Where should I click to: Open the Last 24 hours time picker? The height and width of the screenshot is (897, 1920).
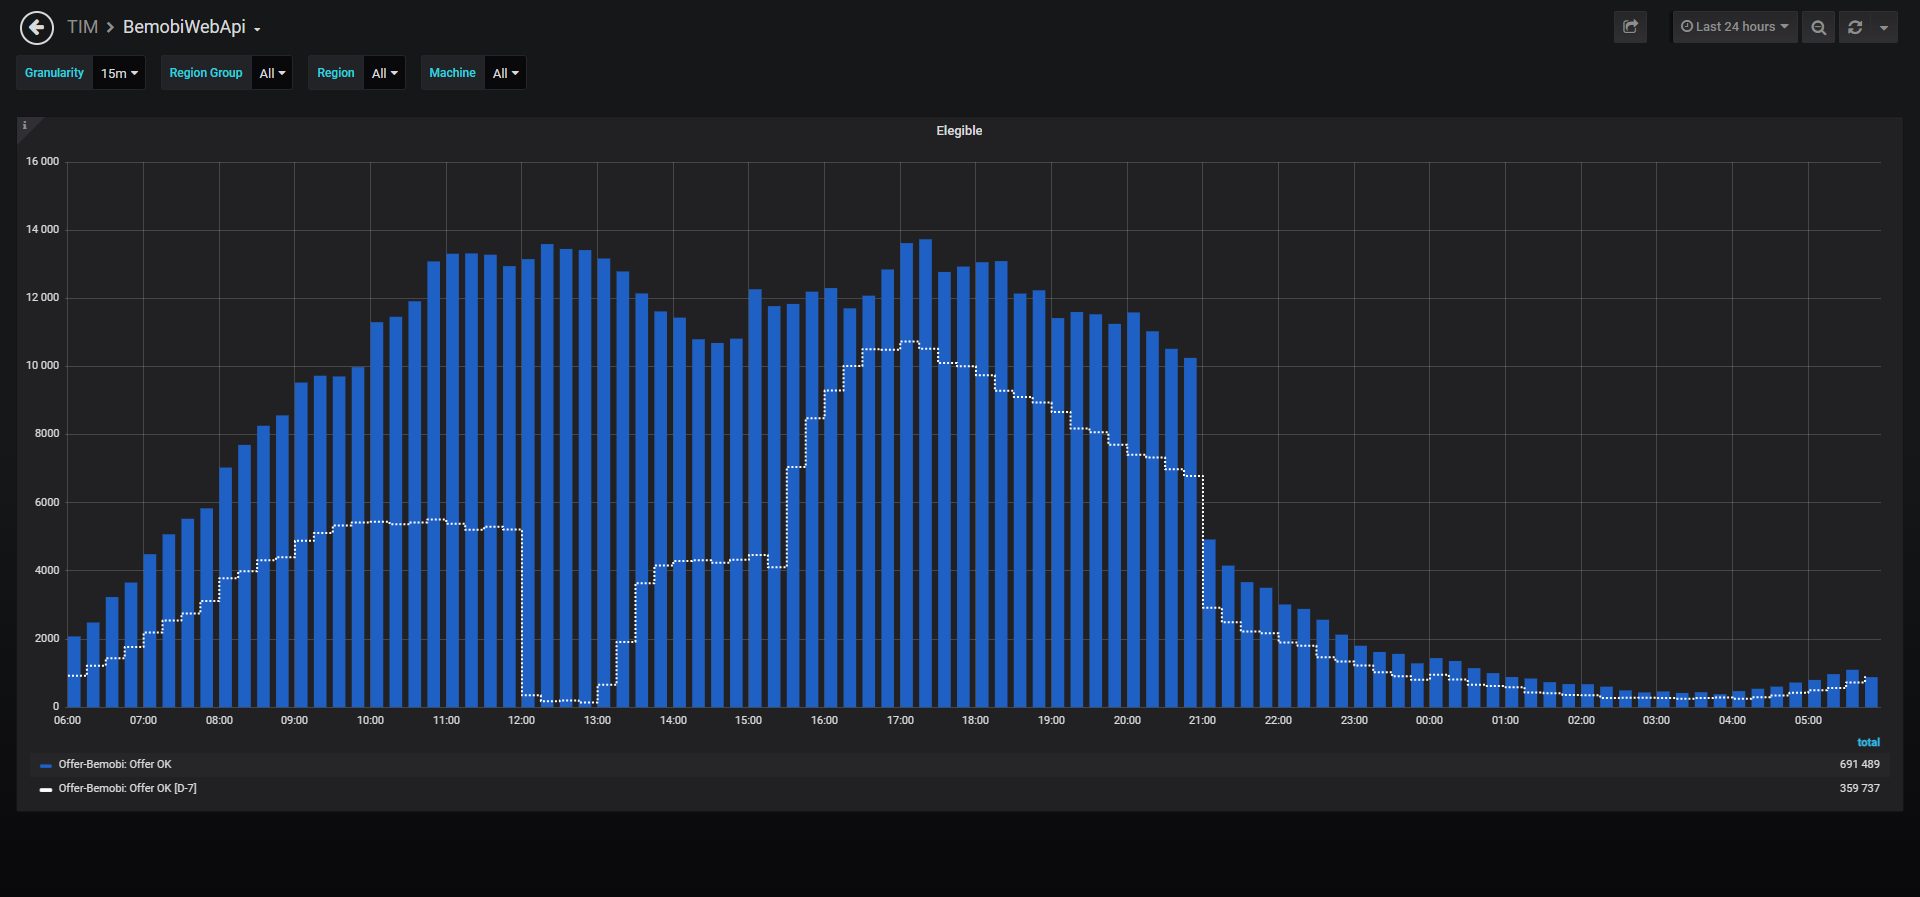point(1735,27)
